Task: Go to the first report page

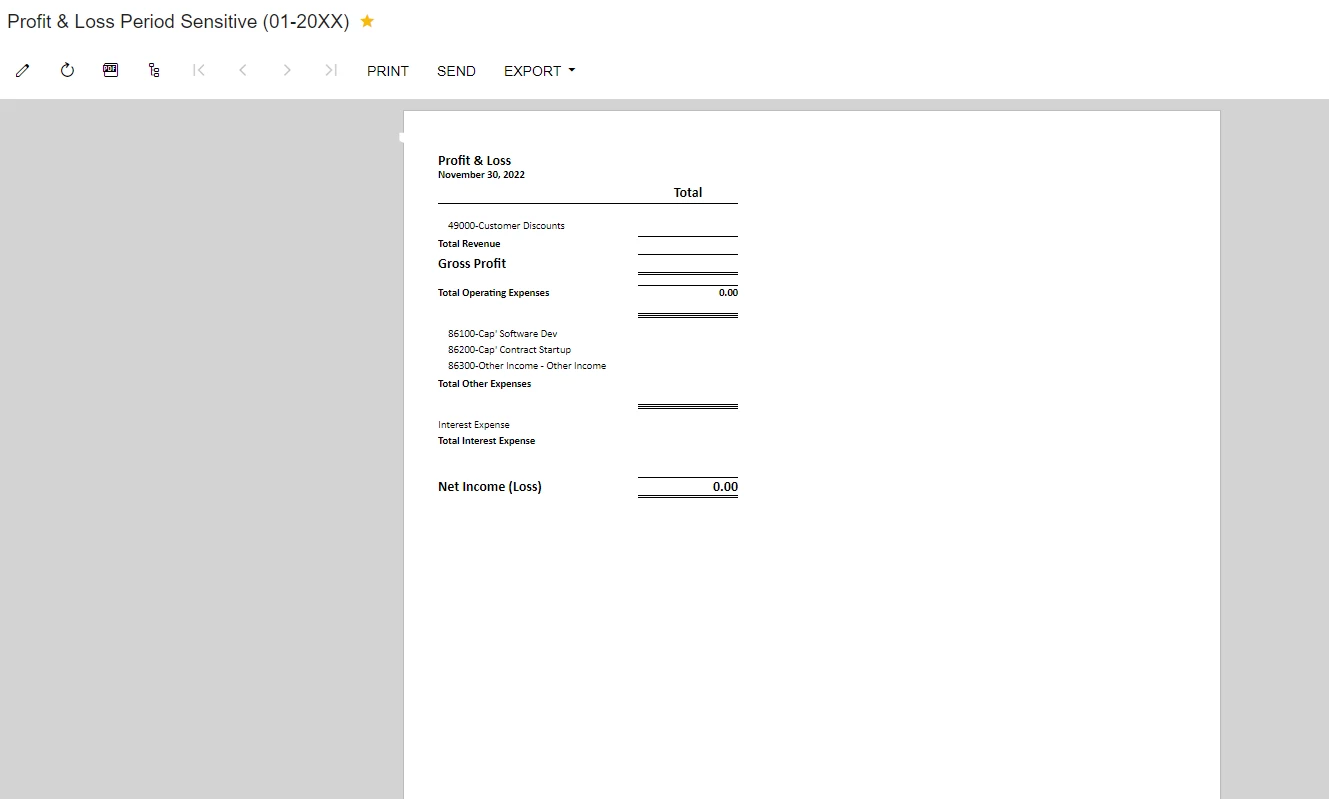Action: (199, 70)
